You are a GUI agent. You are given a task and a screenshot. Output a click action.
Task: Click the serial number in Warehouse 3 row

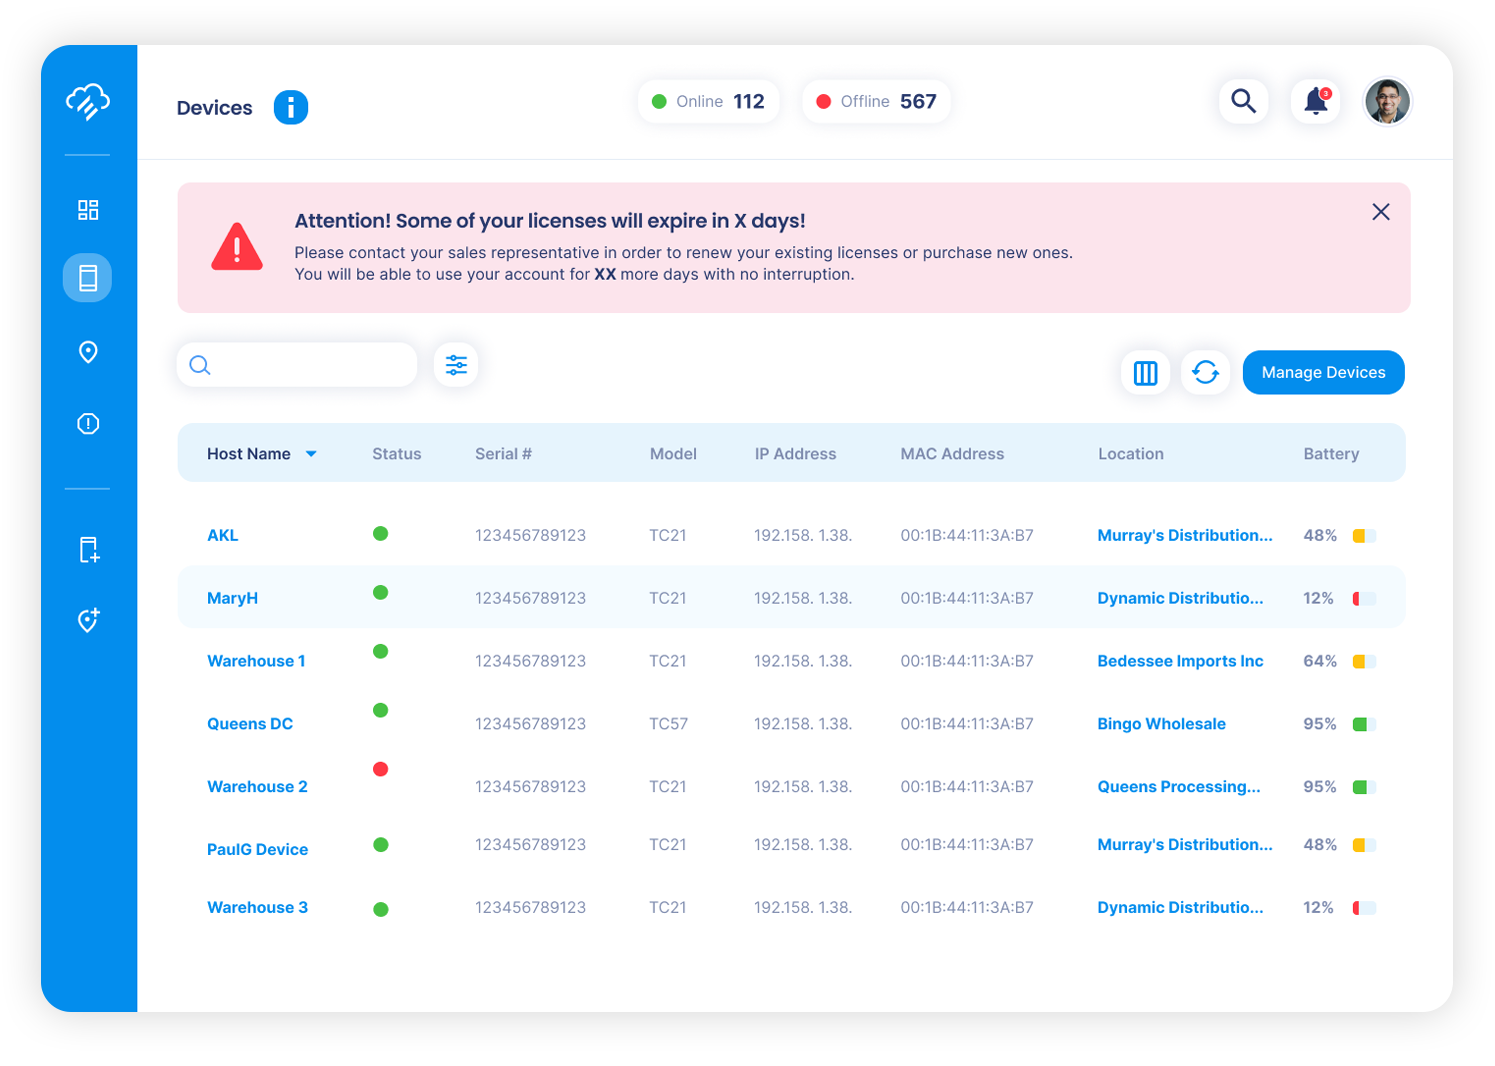530,907
